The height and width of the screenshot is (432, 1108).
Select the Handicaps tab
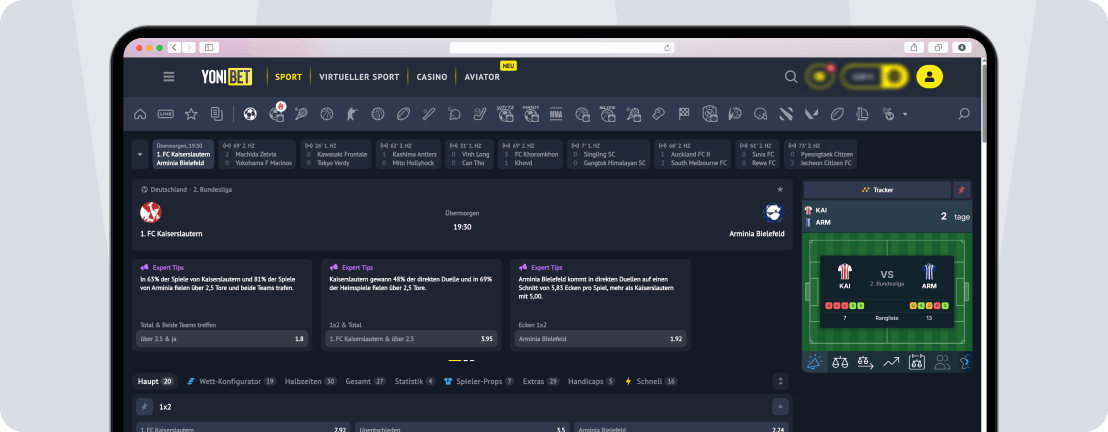pos(591,381)
